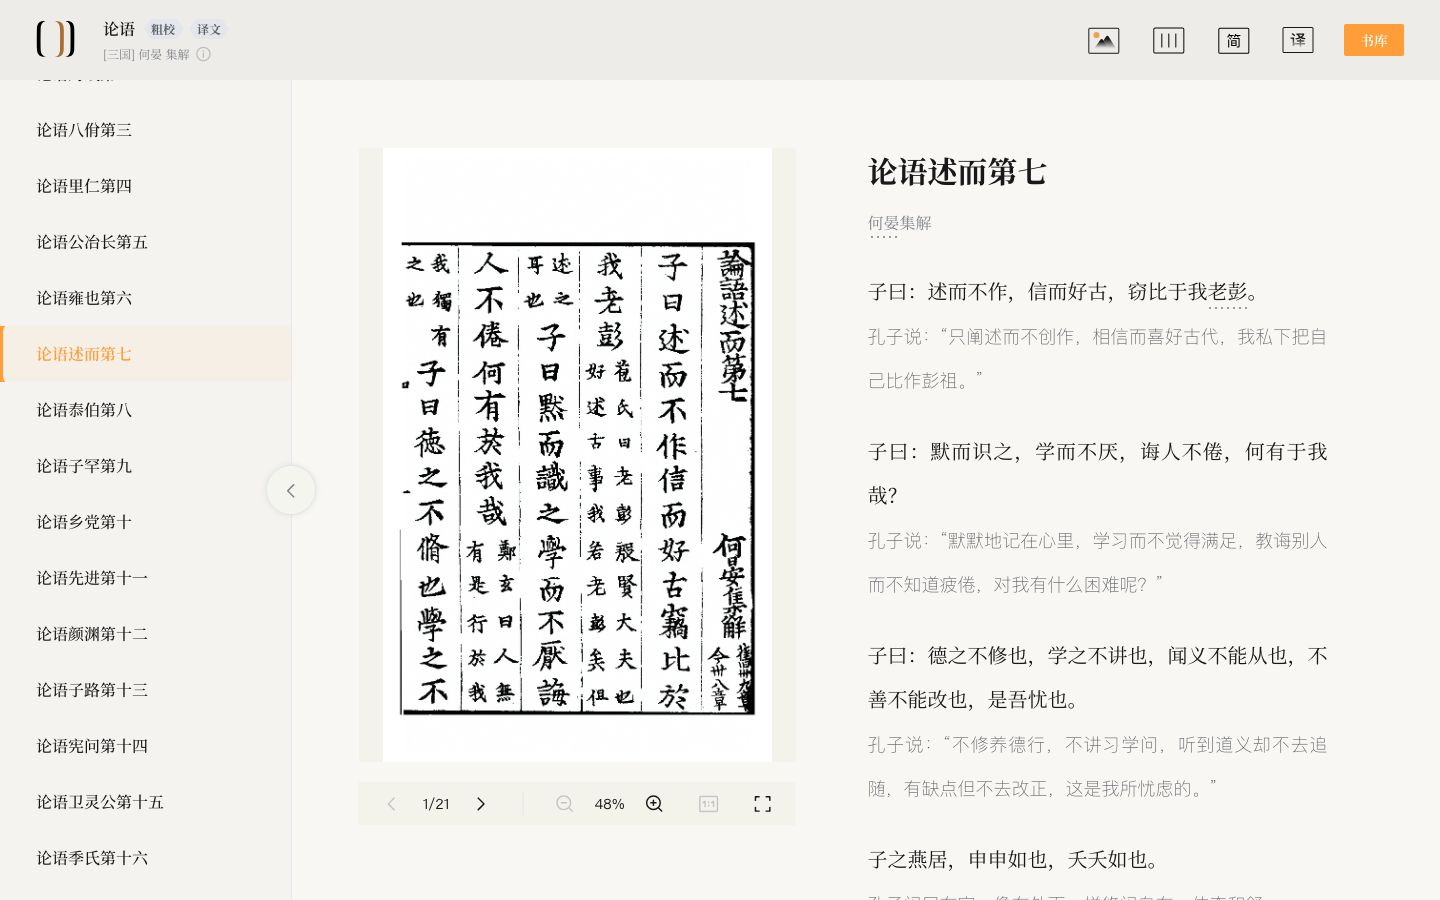Select chapter 论语宪问第十四

(146, 746)
